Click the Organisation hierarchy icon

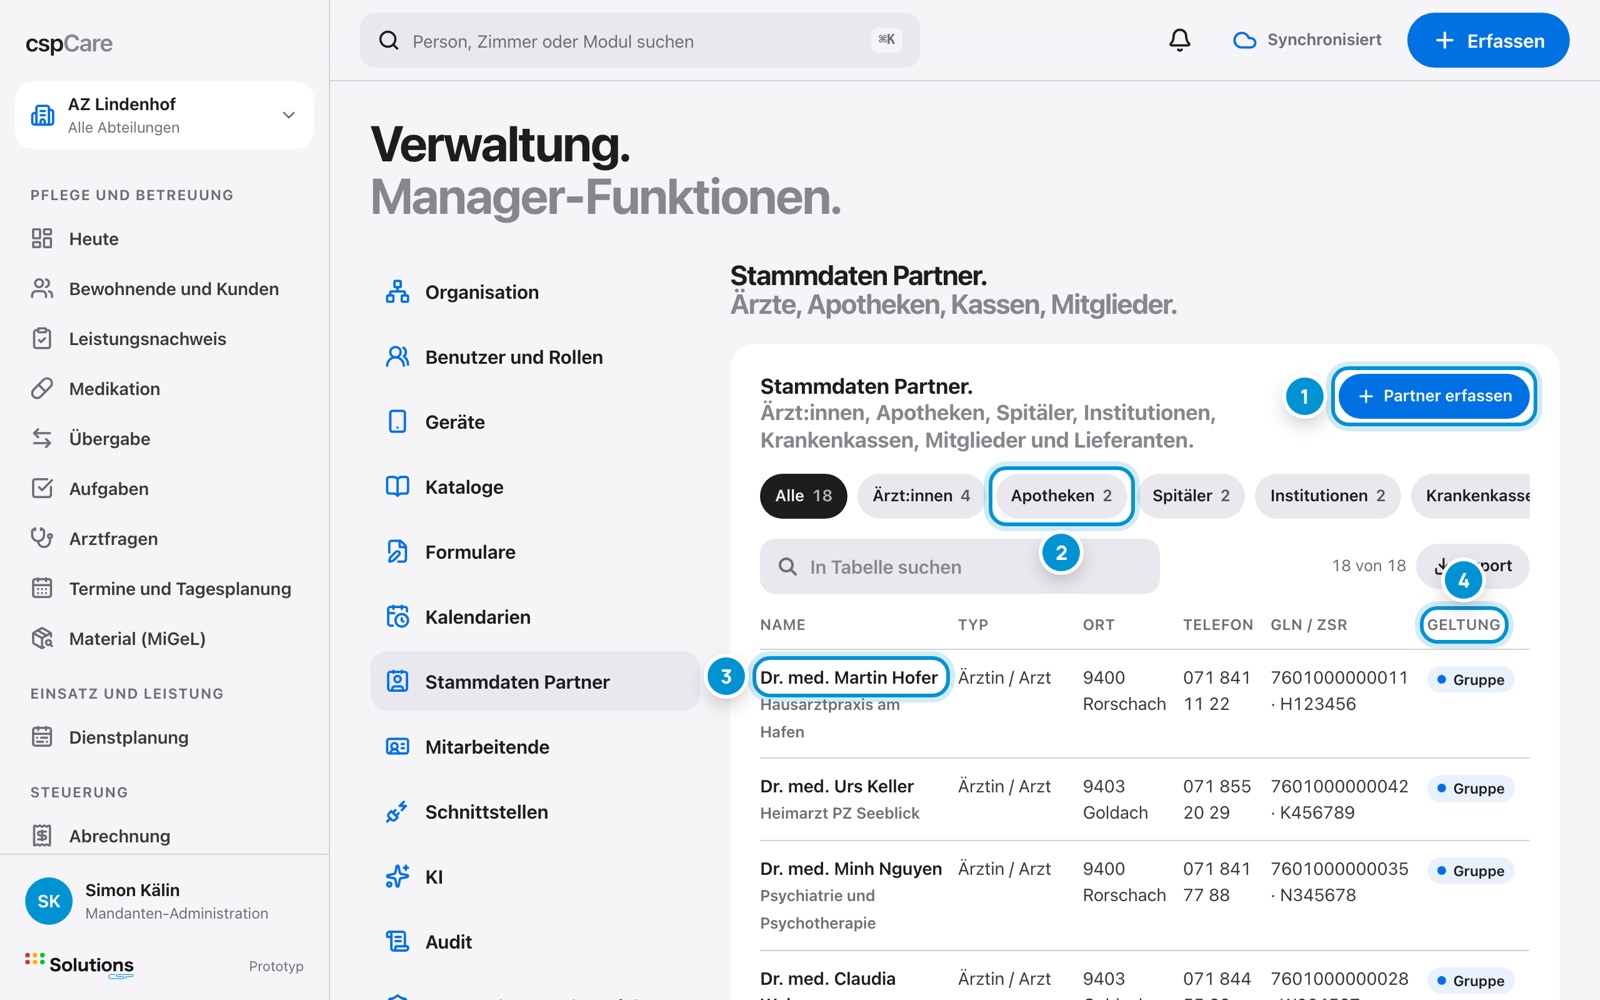(397, 292)
